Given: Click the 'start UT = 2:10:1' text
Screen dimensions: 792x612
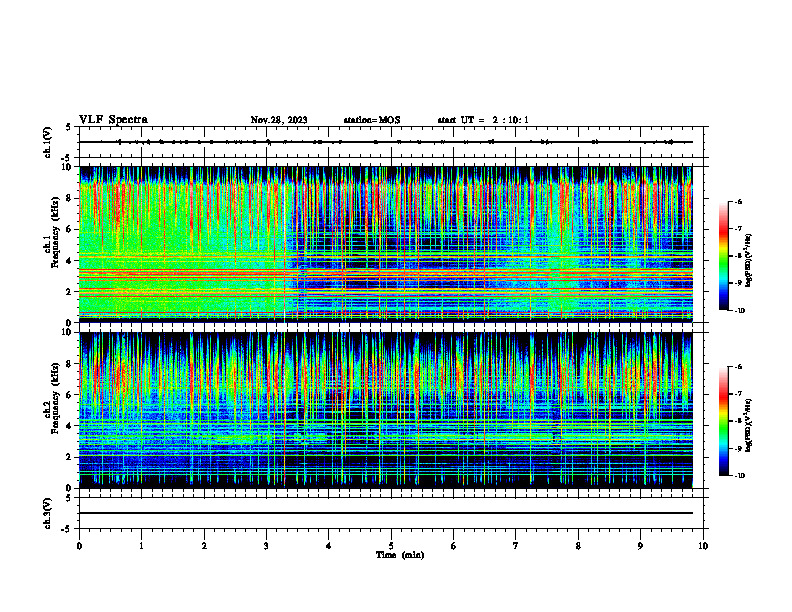Looking at the screenshot, I should coord(483,120).
